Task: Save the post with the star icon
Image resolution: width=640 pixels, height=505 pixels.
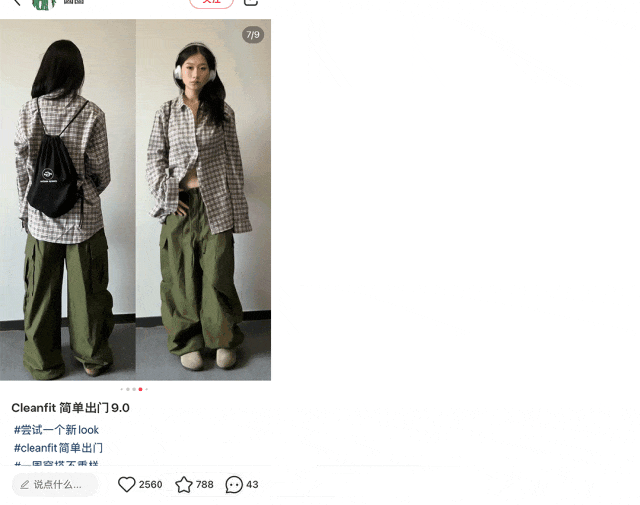Action: click(184, 485)
